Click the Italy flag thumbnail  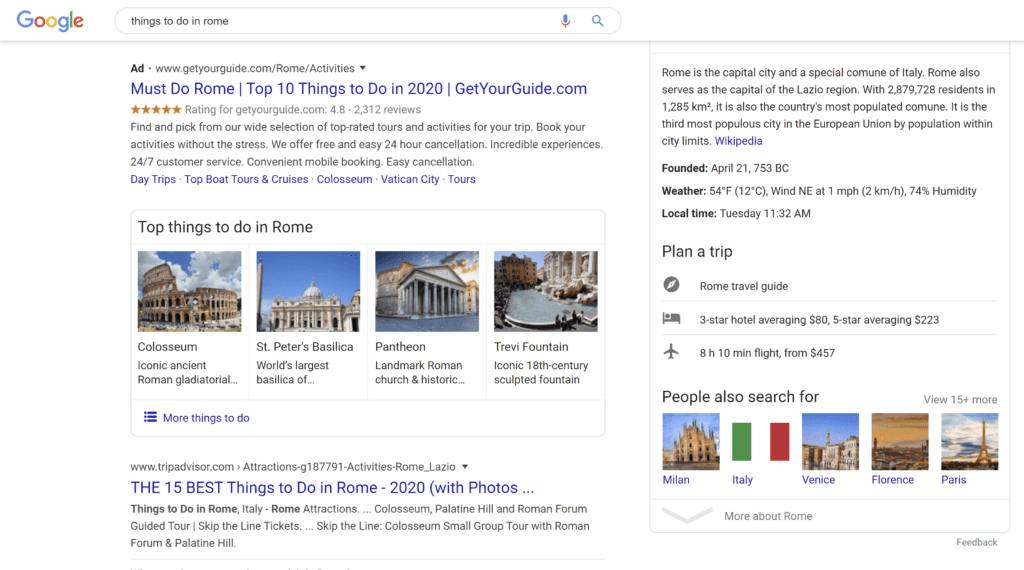[760, 441]
